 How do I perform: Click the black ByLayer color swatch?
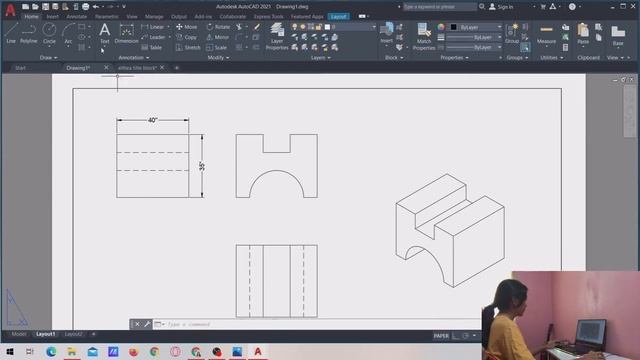pos(453,27)
